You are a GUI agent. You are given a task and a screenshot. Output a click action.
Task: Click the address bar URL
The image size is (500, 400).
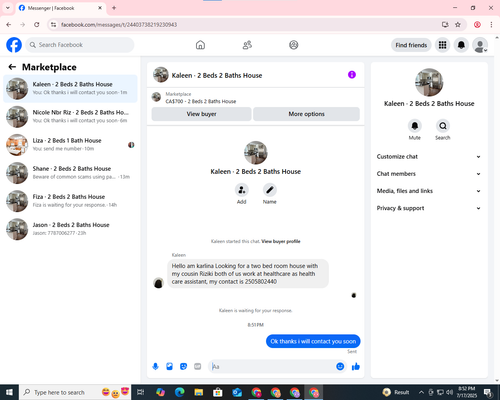(x=119, y=25)
